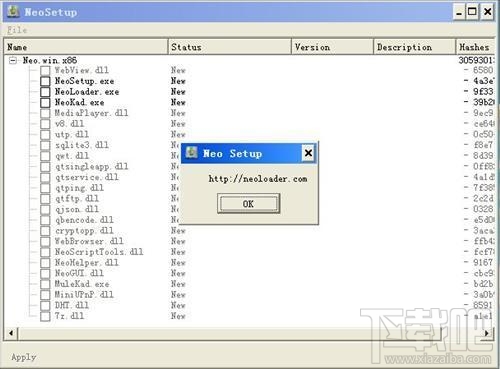Select the MuleKad.exe file name

tap(82, 284)
